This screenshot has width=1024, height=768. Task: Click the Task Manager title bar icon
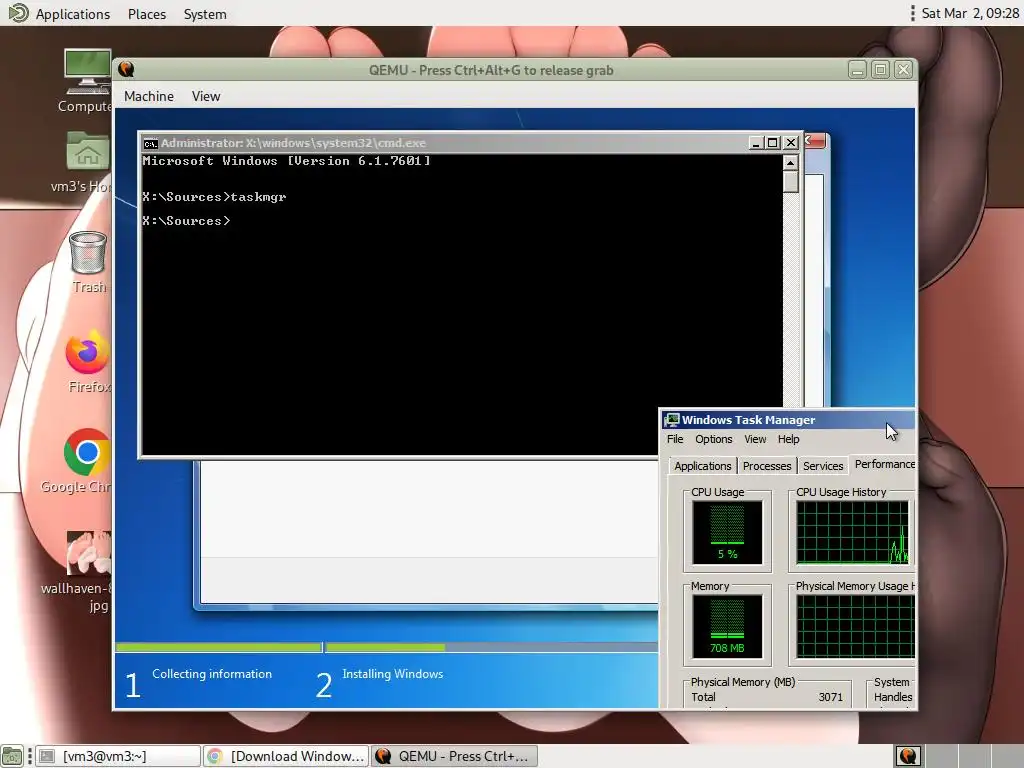coord(671,420)
